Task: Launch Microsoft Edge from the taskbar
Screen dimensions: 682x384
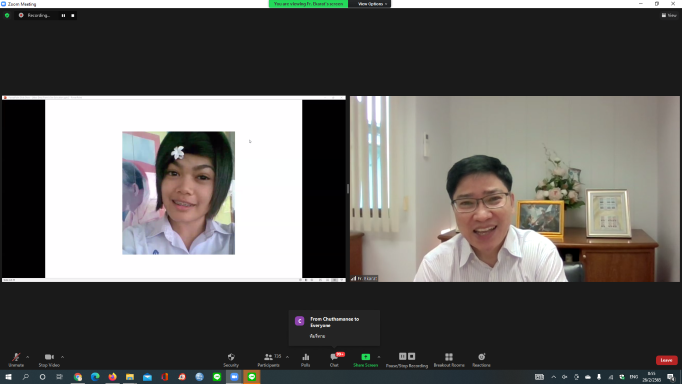Action: pyautogui.click(x=95, y=377)
